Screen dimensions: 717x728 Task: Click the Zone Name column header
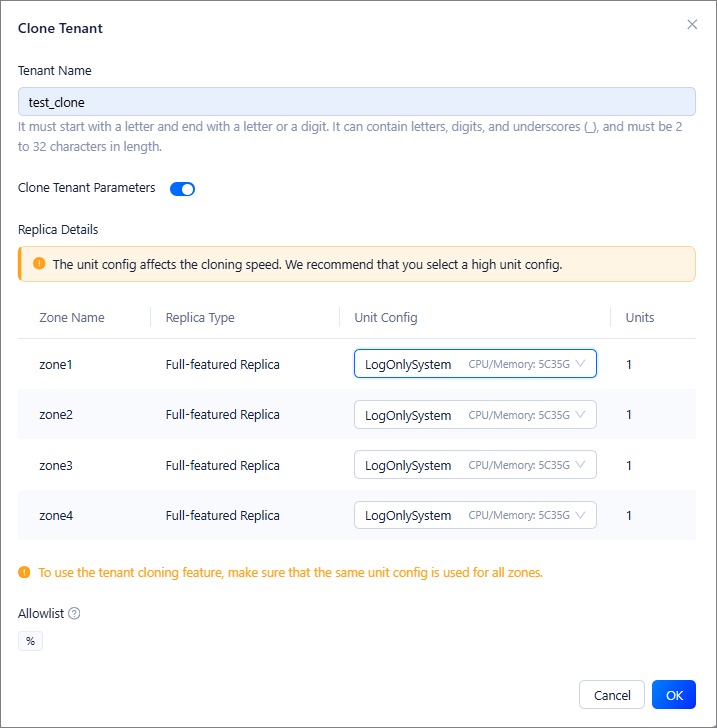[72, 318]
